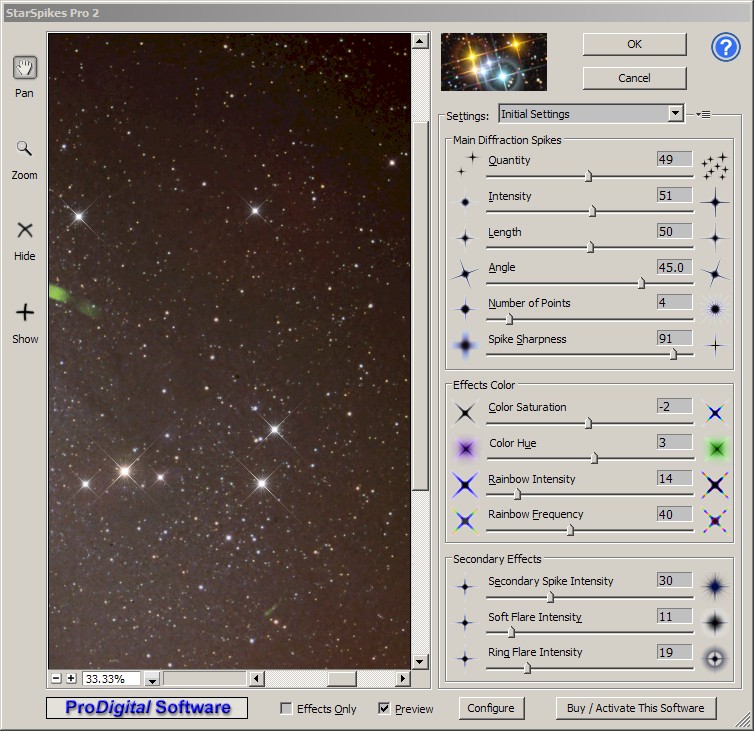Screen dimensions: 754x731
Task: Toggle the Preview checkbox
Action: [x=384, y=708]
